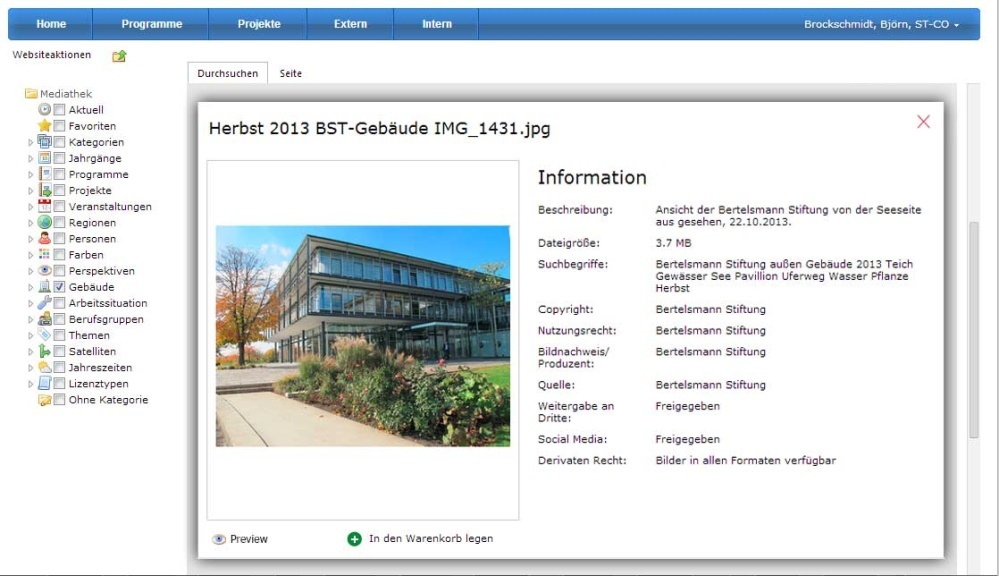Check the Personen checkbox
The image size is (999, 576).
pos(59,238)
